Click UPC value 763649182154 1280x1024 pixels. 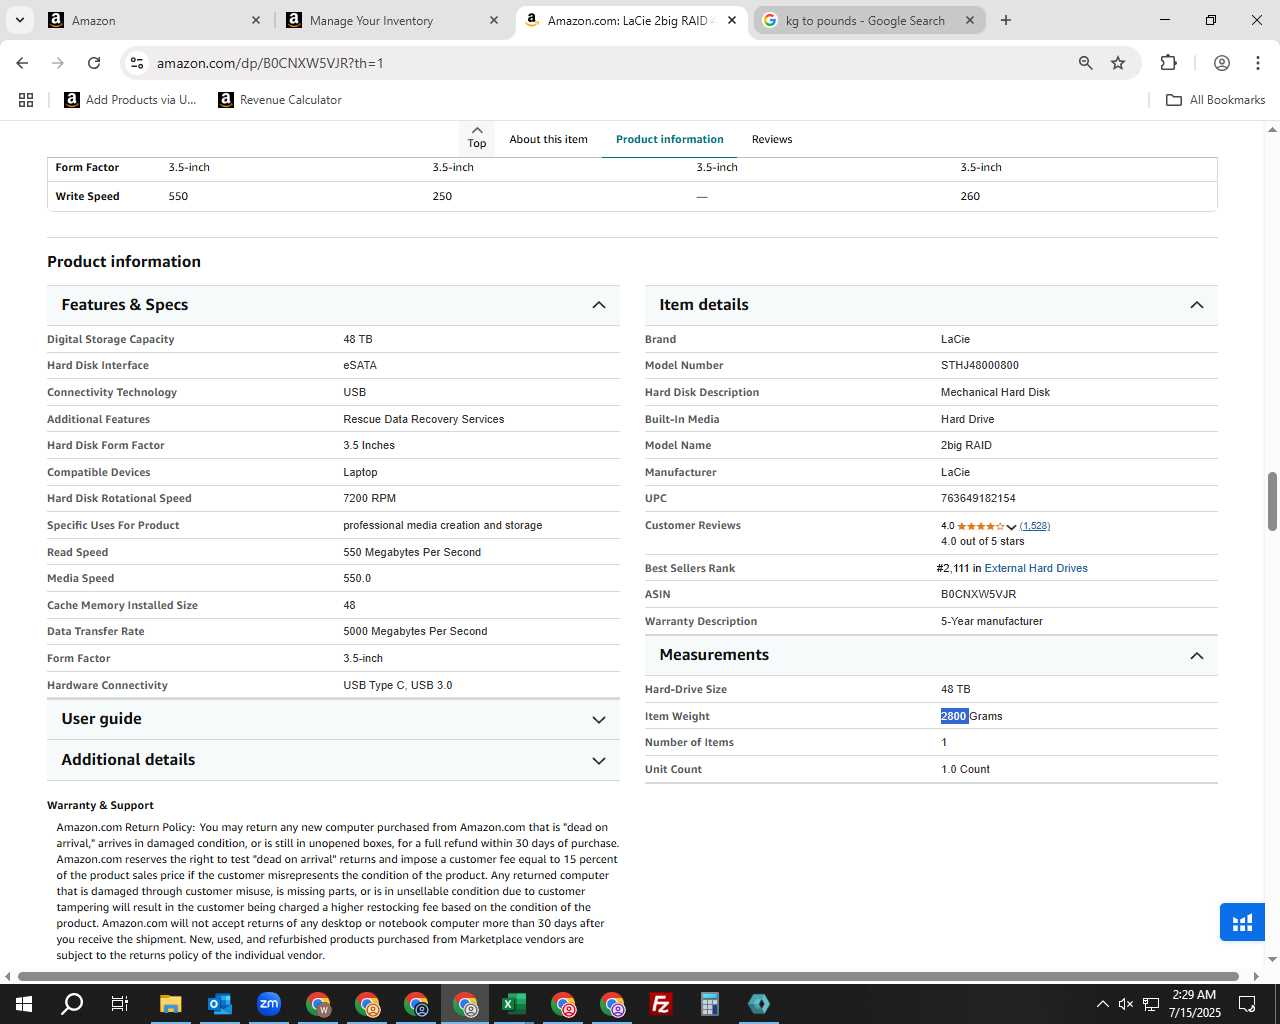point(978,498)
